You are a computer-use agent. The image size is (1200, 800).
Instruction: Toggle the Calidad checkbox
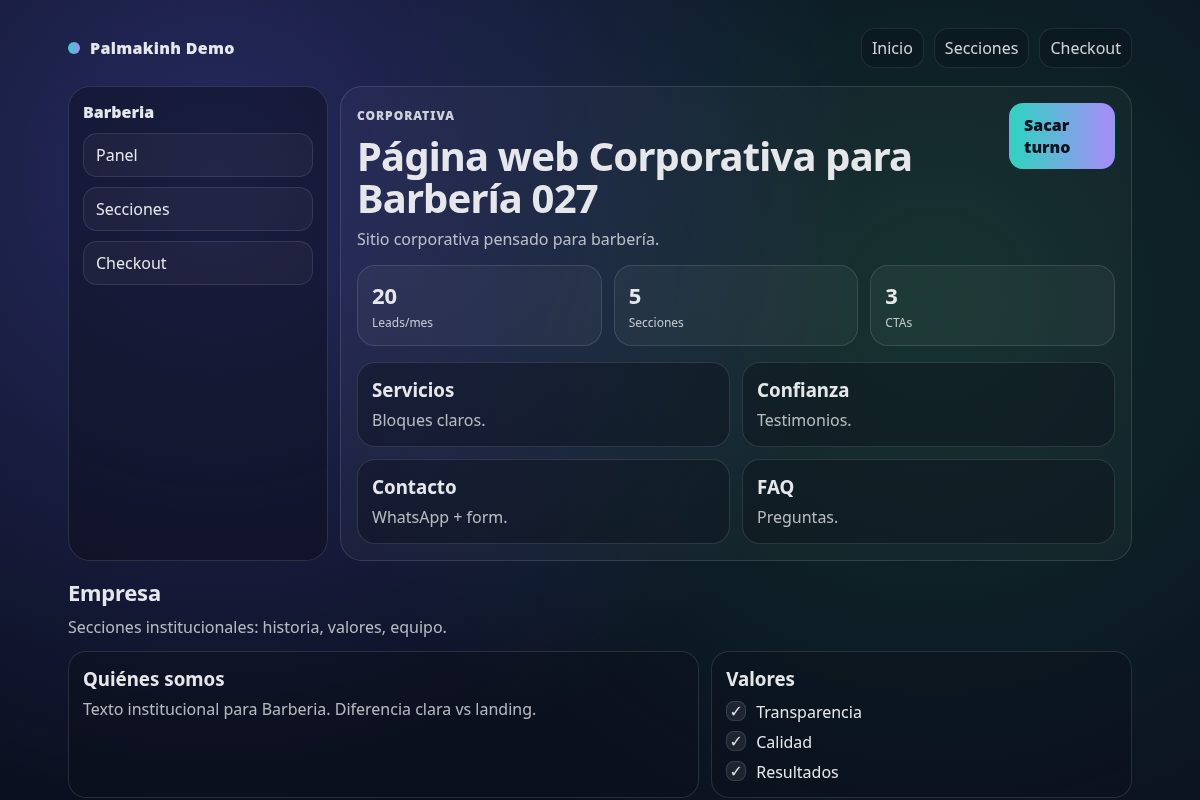pyautogui.click(x=735, y=741)
